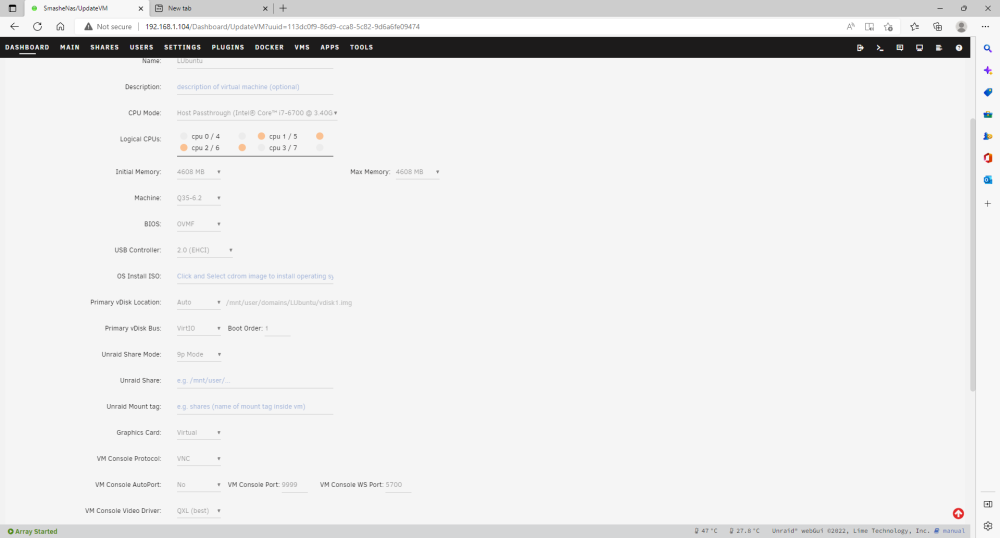
Task: Toggle the cpu 1 checkbox
Action: pos(261,136)
